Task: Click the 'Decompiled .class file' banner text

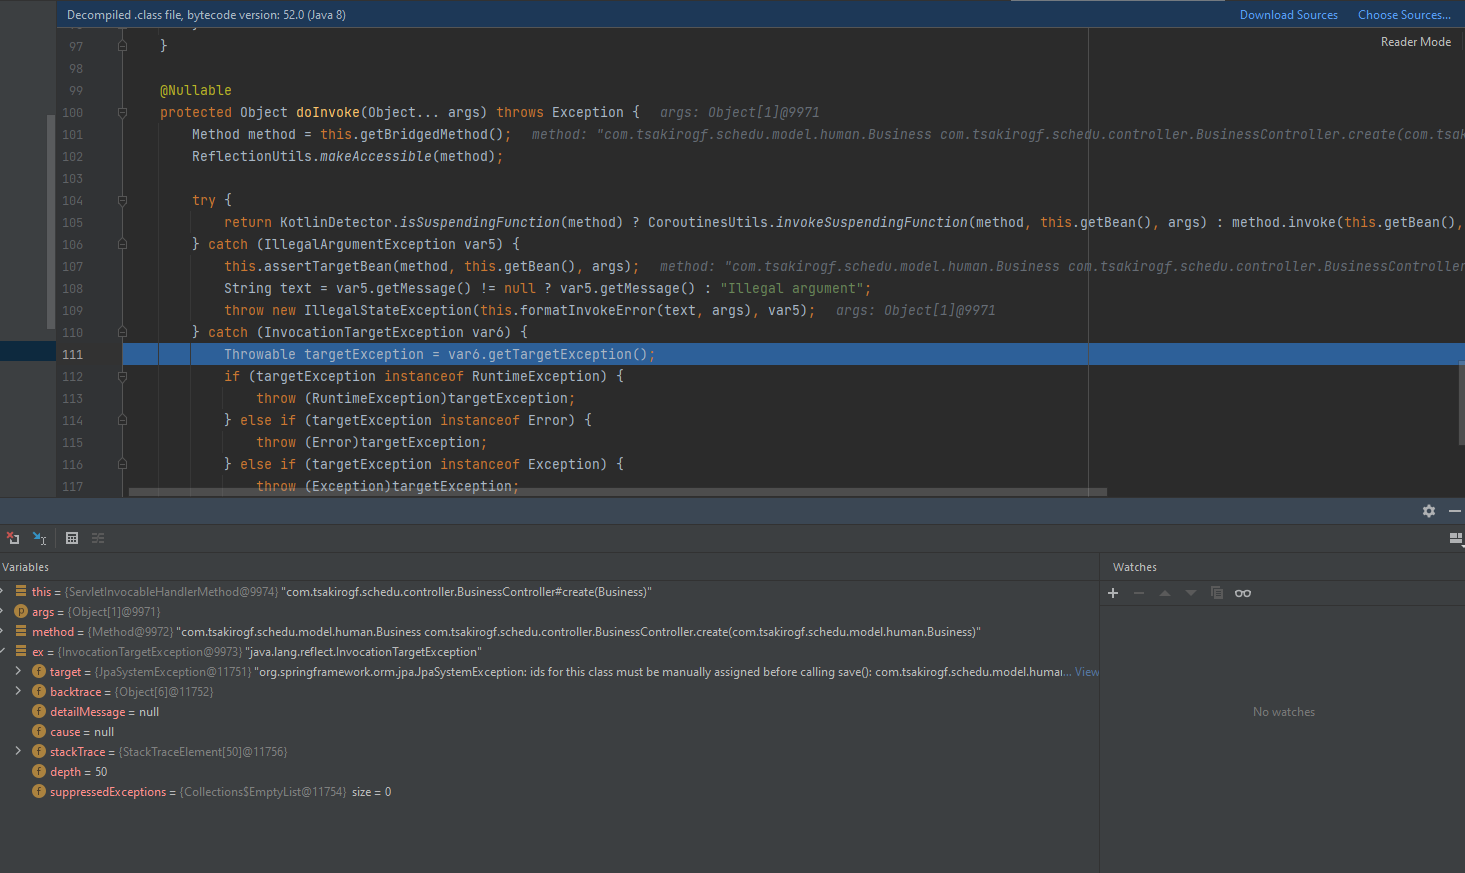Action: (x=206, y=15)
